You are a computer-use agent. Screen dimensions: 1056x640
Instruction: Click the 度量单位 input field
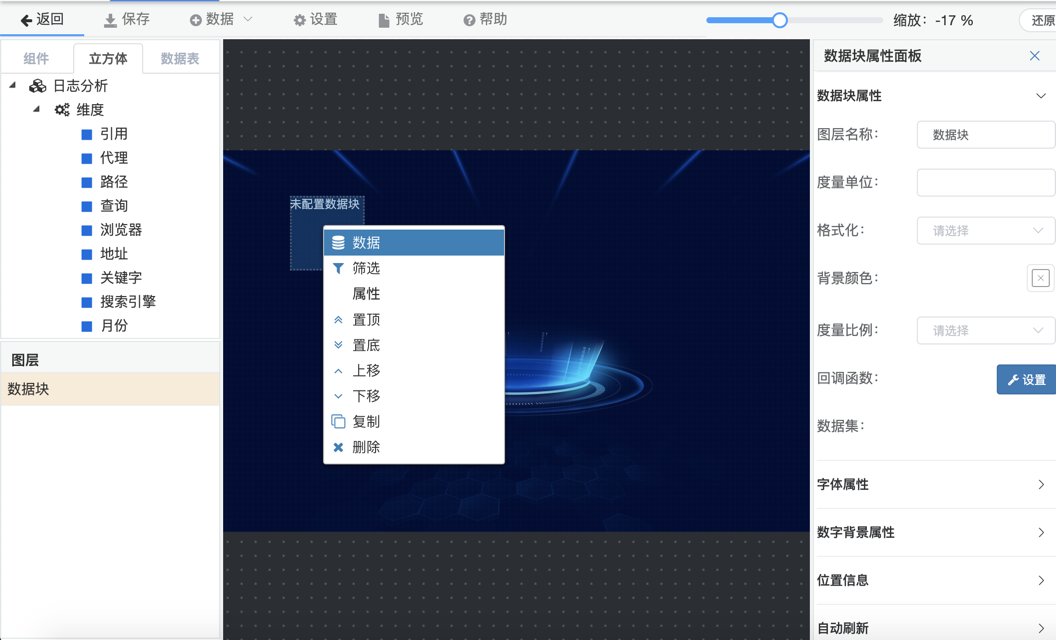(x=985, y=183)
